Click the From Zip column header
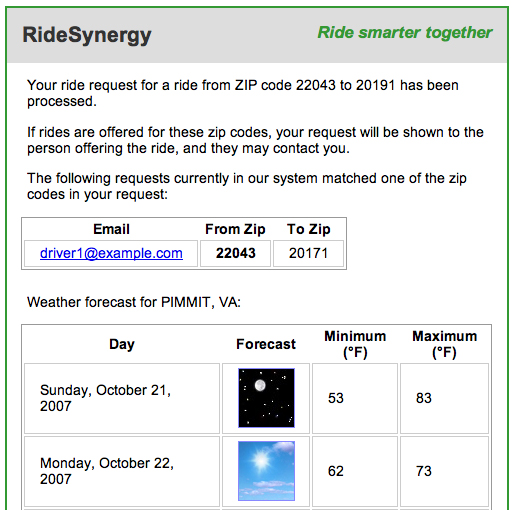 [235, 229]
